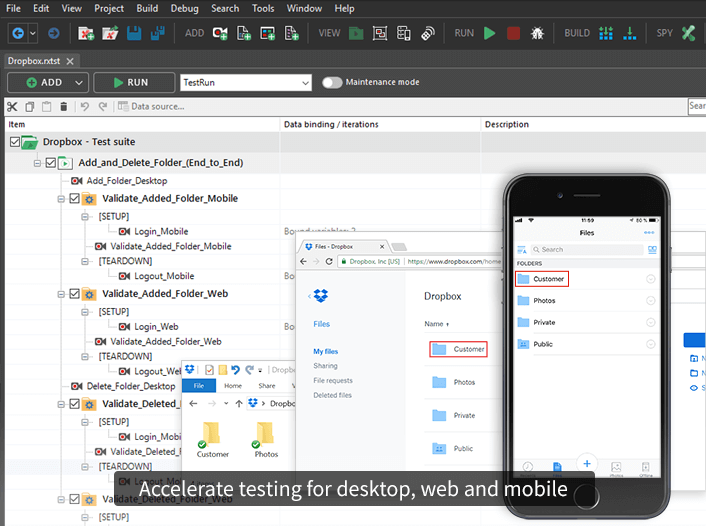
Task: Click the bug Debug icon in toolbar
Action: point(537,33)
